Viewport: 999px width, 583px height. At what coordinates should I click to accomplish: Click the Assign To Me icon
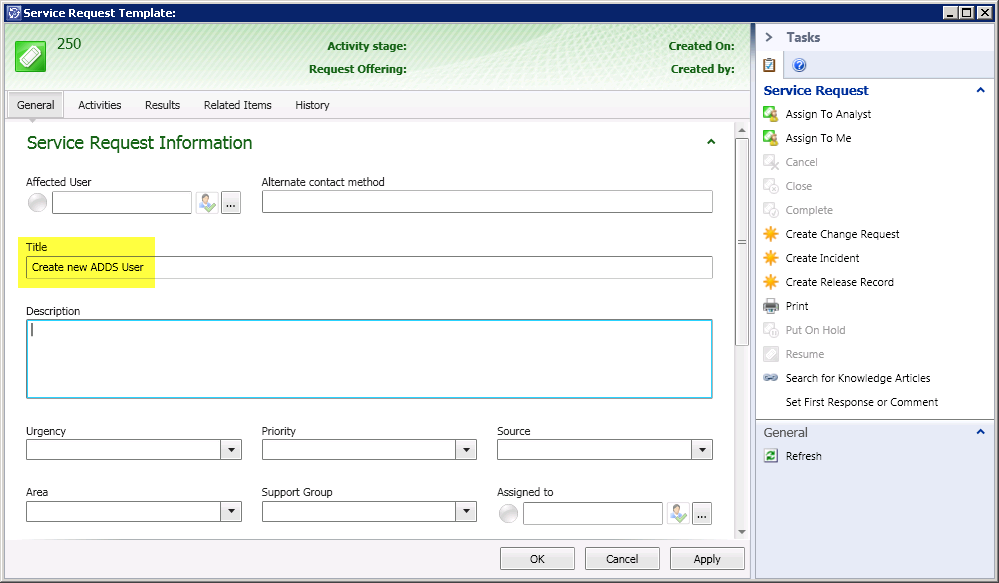[770, 138]
